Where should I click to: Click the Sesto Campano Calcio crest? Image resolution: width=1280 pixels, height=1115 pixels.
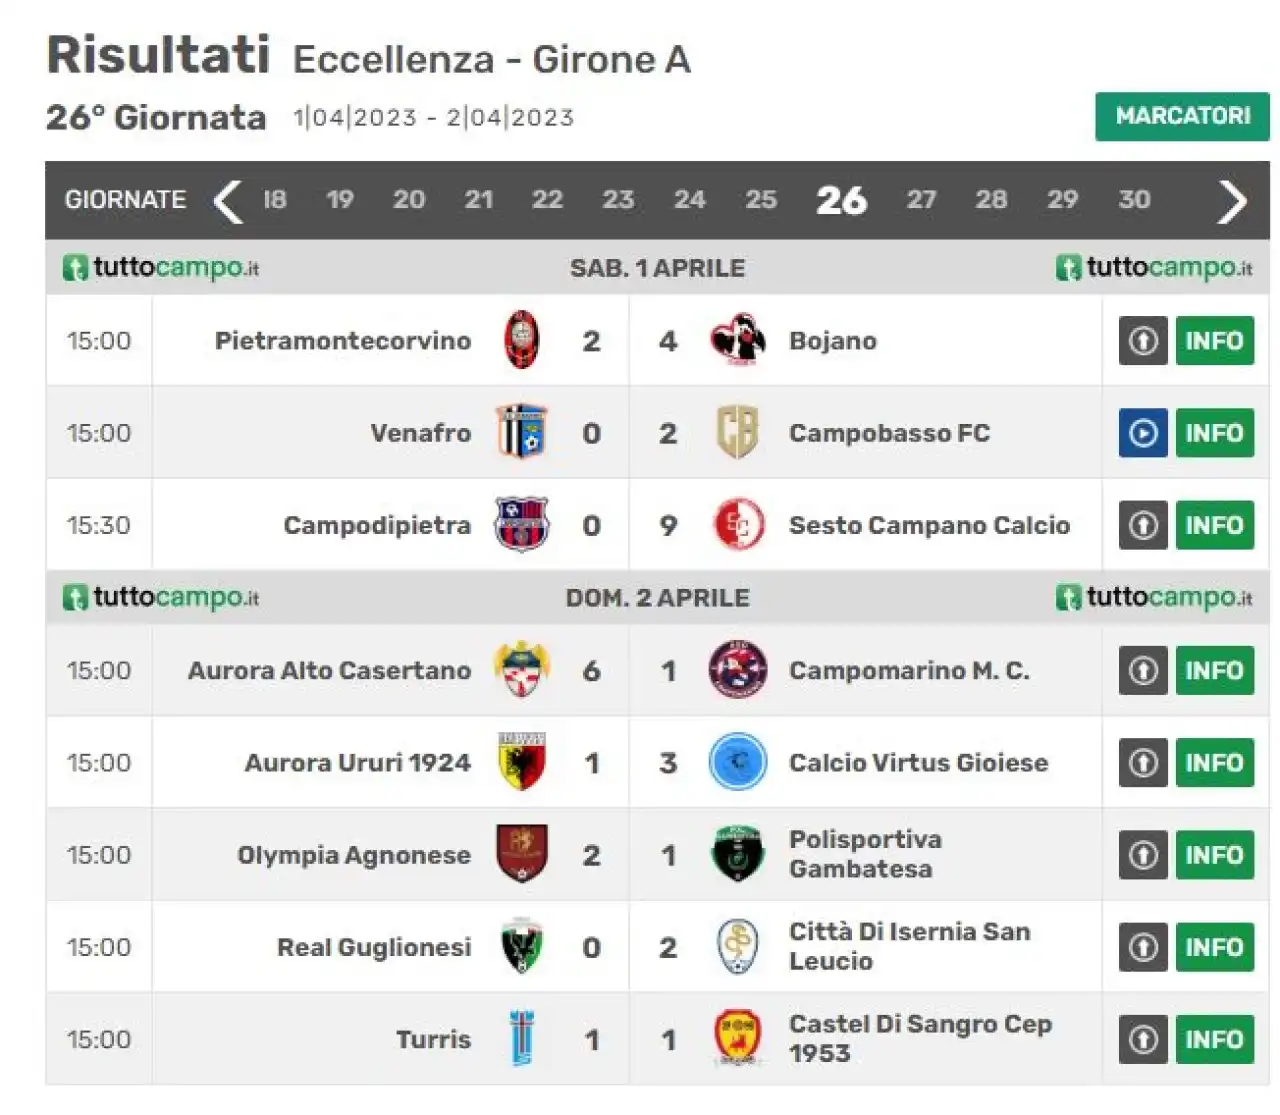[x=738, y=525]
